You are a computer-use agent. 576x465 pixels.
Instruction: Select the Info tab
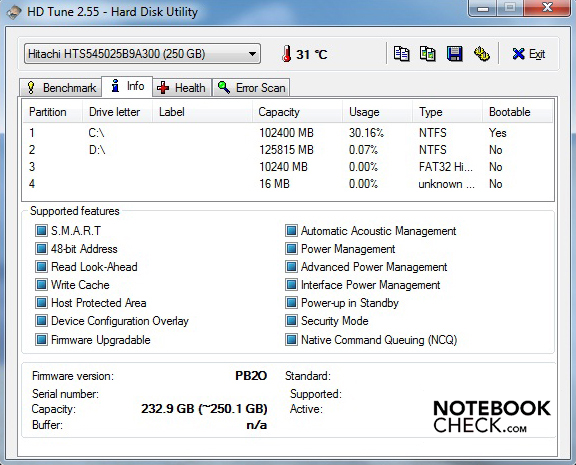click(x=127, y=87)
